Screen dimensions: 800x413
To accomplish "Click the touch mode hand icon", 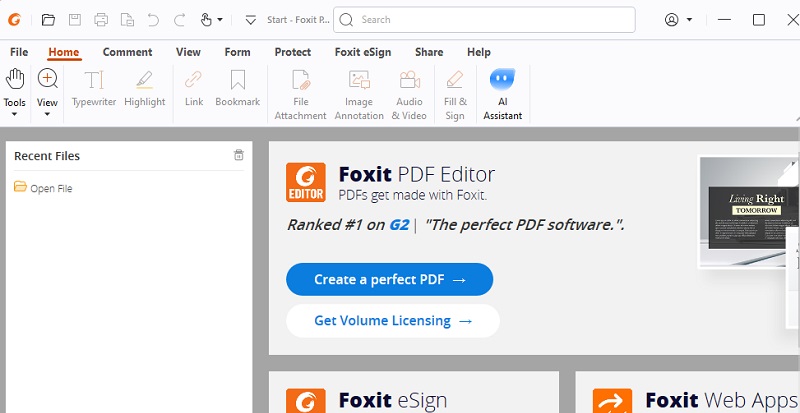I will (x=206, y=20).
